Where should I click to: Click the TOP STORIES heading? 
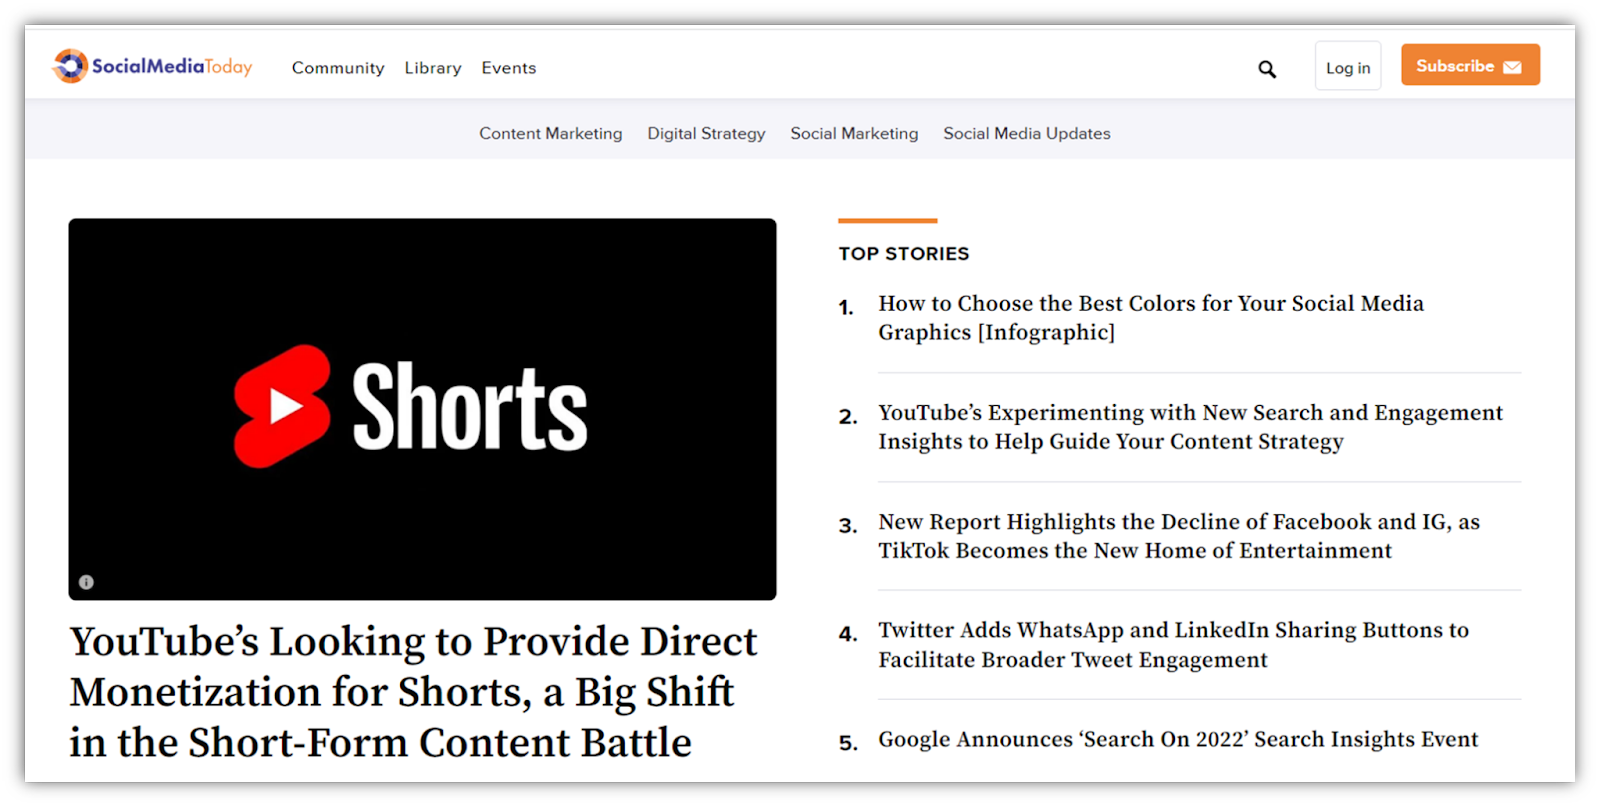tap(904, 254)
